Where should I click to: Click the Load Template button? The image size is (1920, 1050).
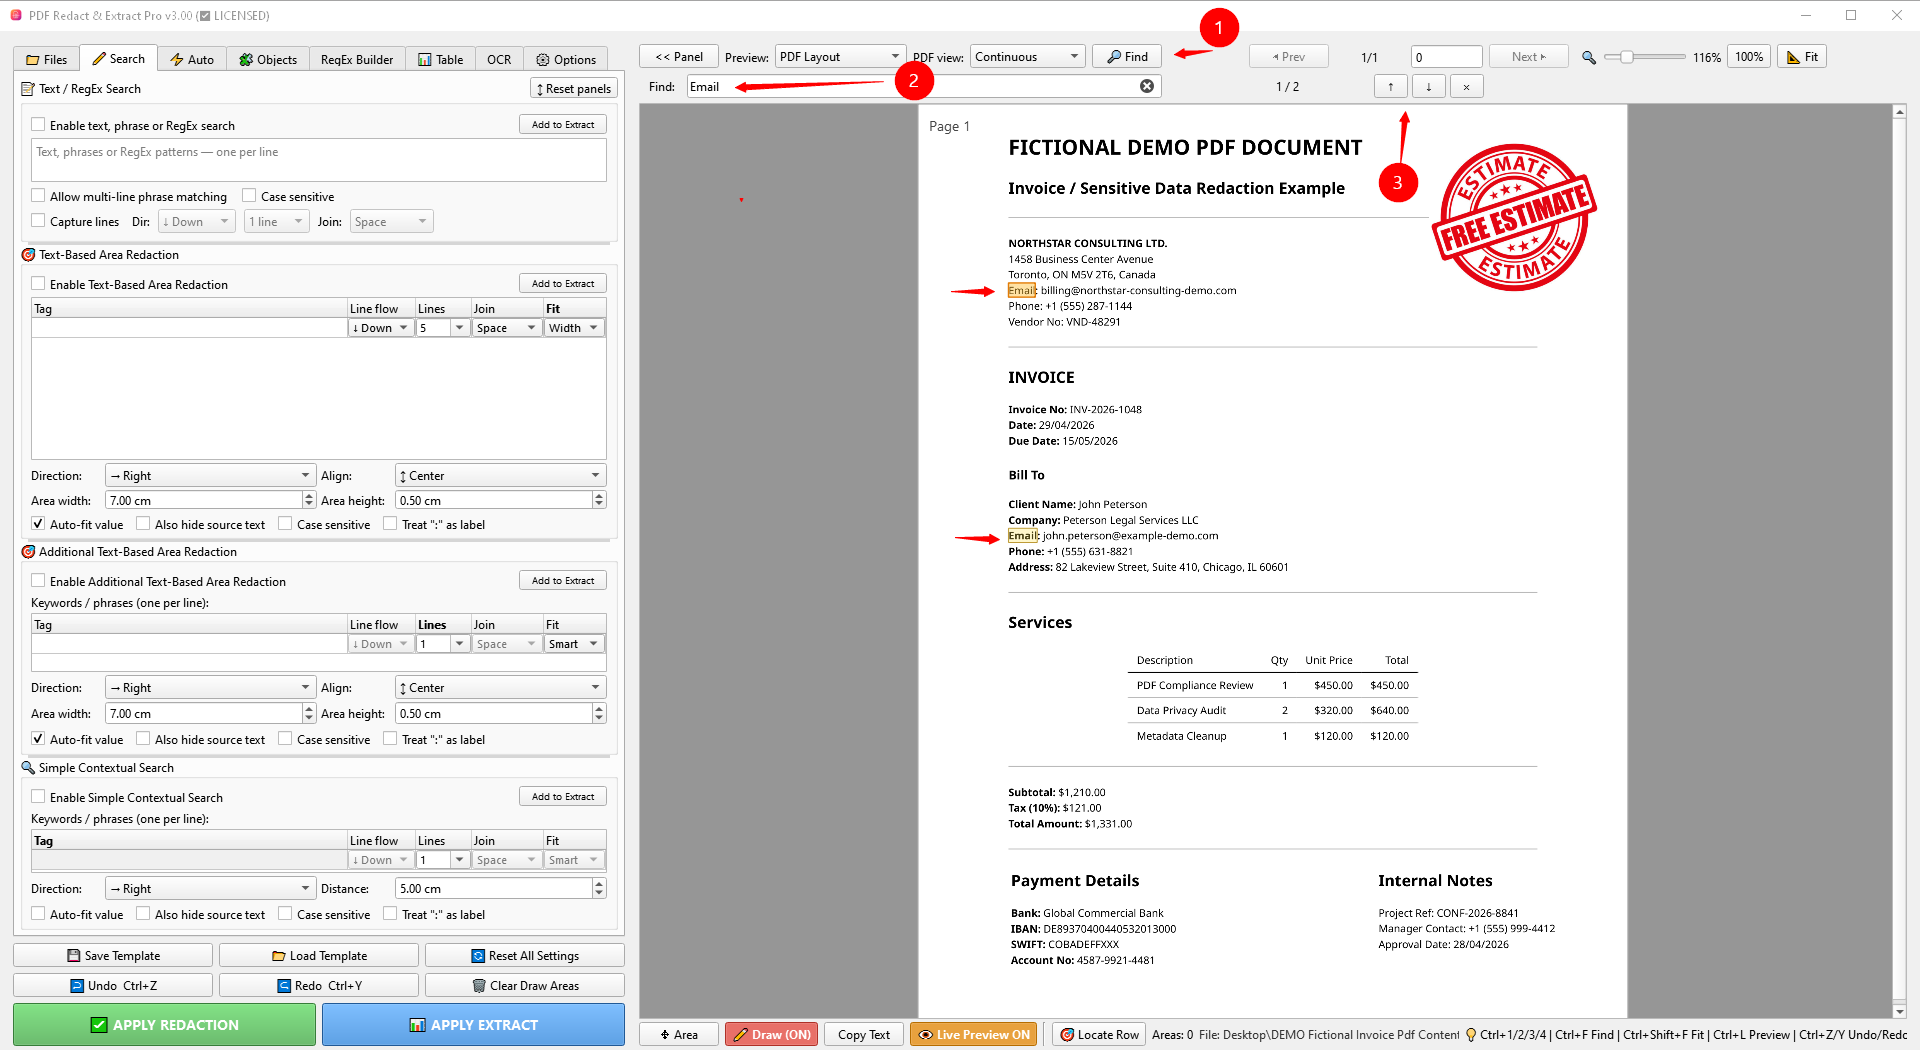319,956
